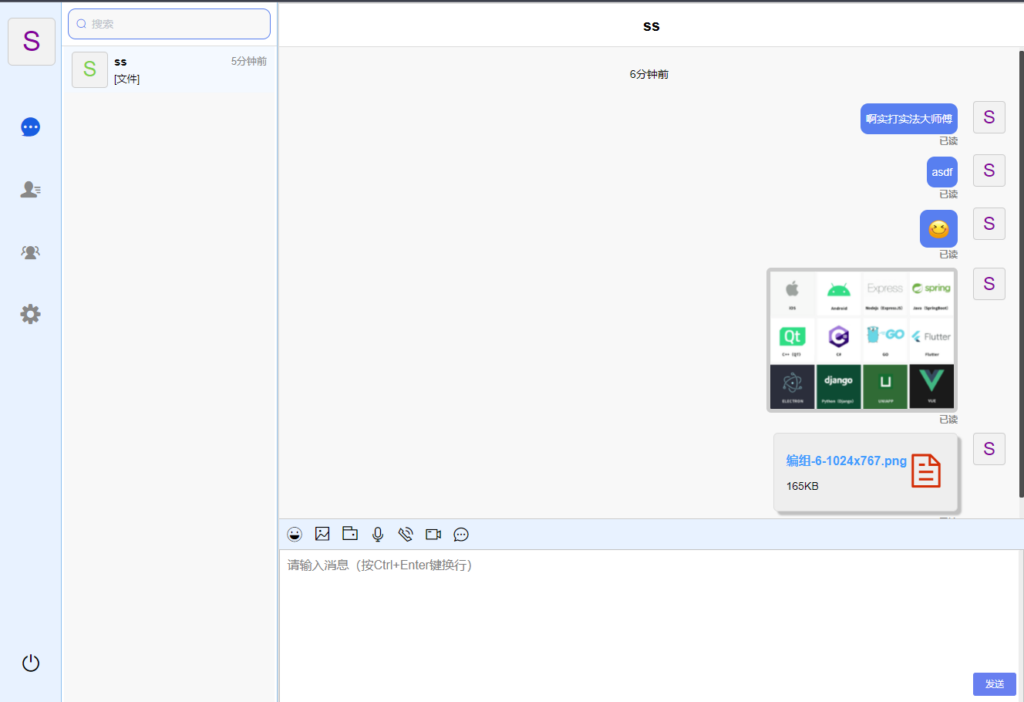Image resolution: width=1024 pixels, height=702 pixels.
Task: Select the ss conversation name in list
Action: [x=120, y=62]
